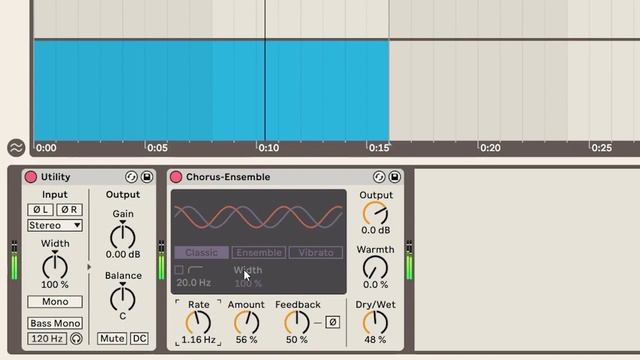The image size is (640, 360).
Task: Toggle the DC filter button
Action: point(139,338)
